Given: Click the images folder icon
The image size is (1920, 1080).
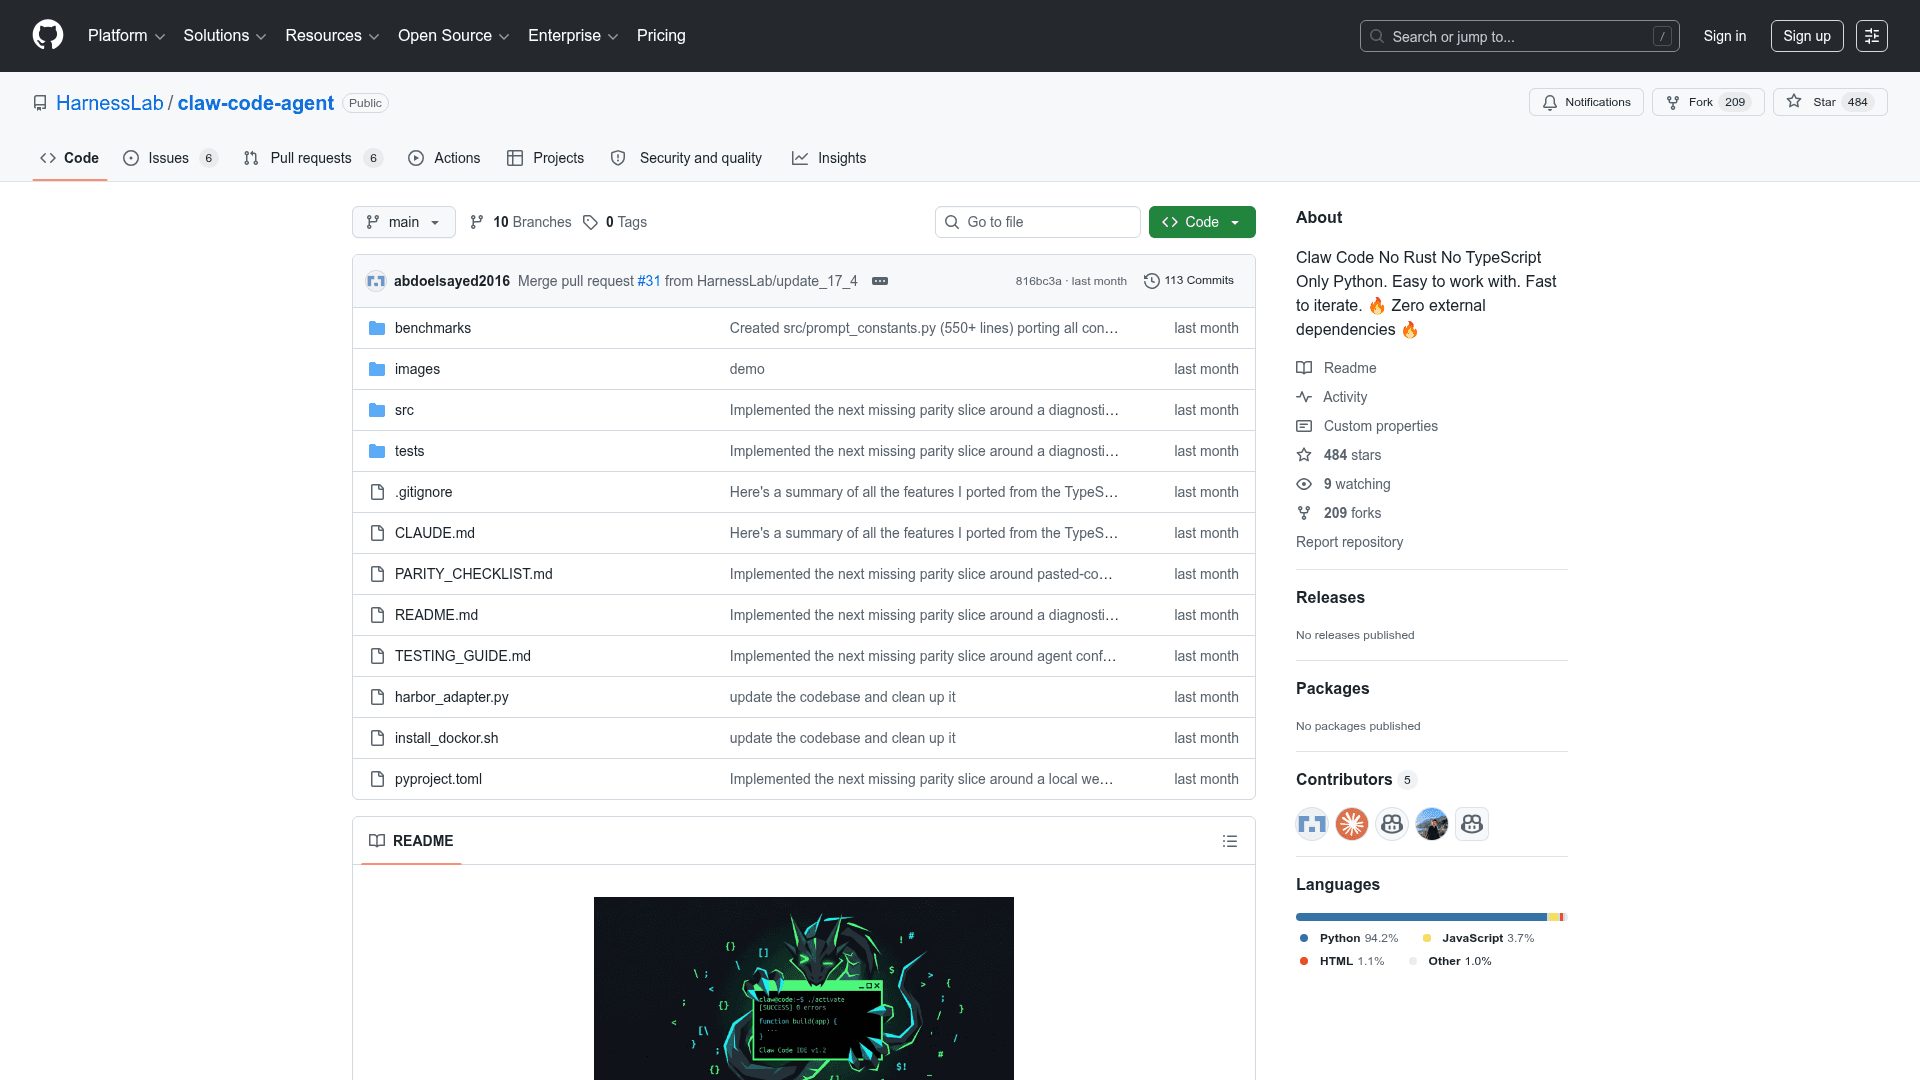Looking at the screenshot, I should point(377,369).
